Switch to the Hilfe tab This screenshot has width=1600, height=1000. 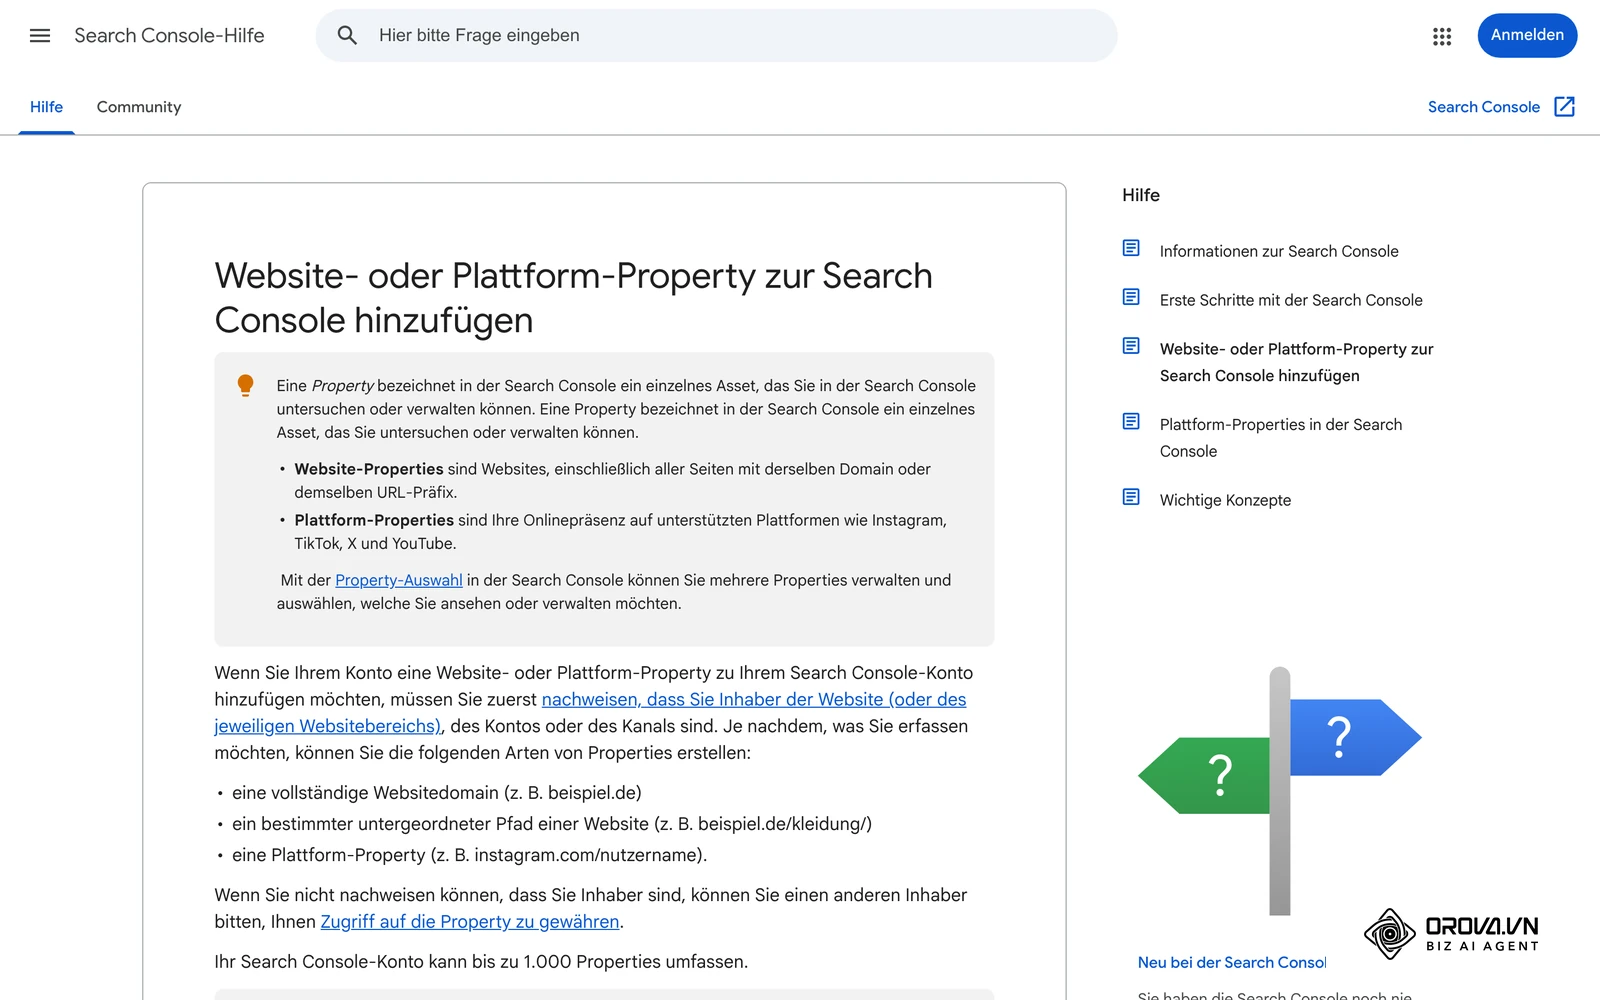click(x=46, y=107)
